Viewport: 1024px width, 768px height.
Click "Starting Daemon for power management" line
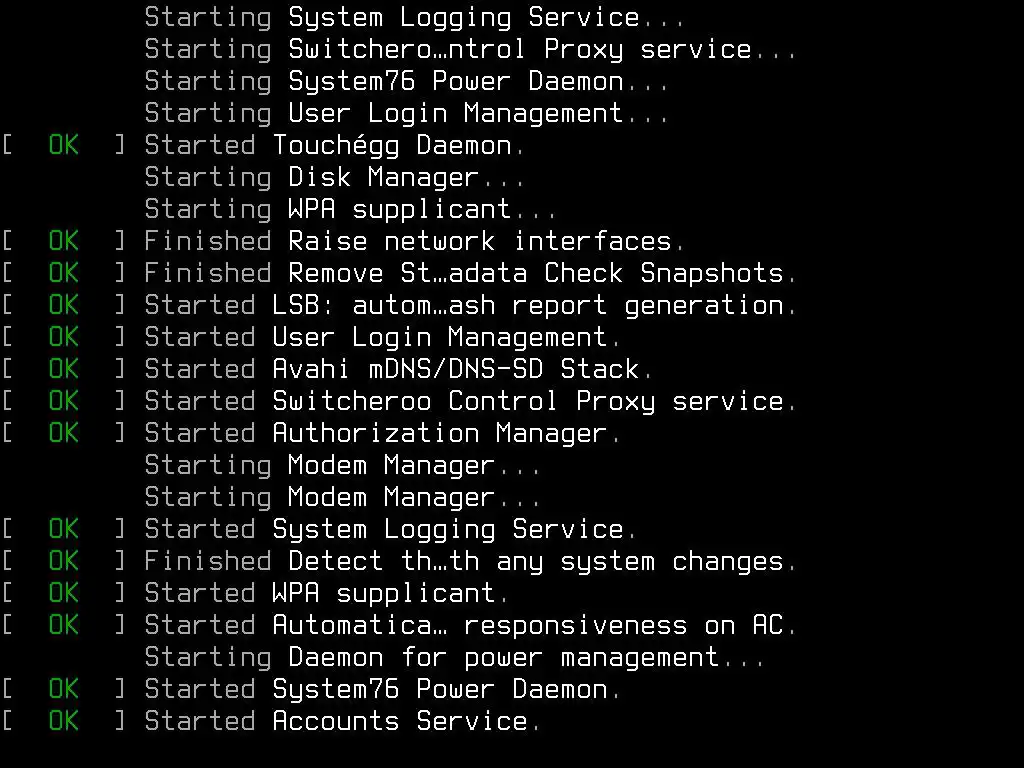tap(454, 657)
